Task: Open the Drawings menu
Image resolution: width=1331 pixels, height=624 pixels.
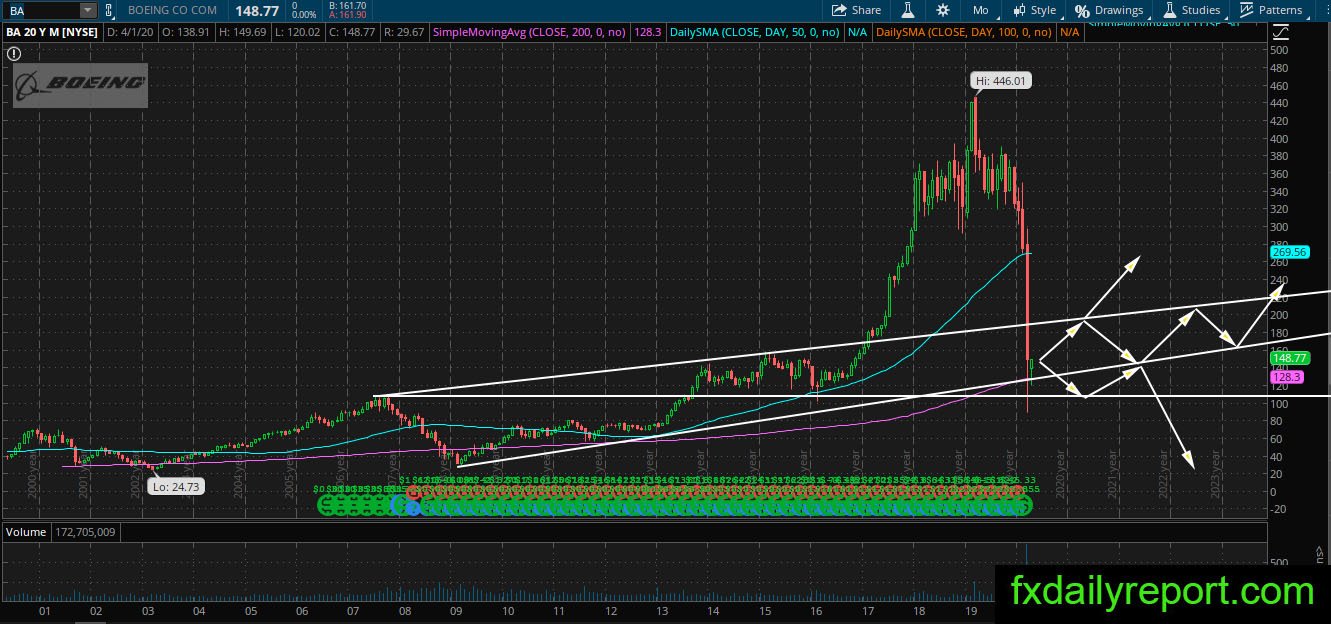Action: click(x=1109, y=10)
